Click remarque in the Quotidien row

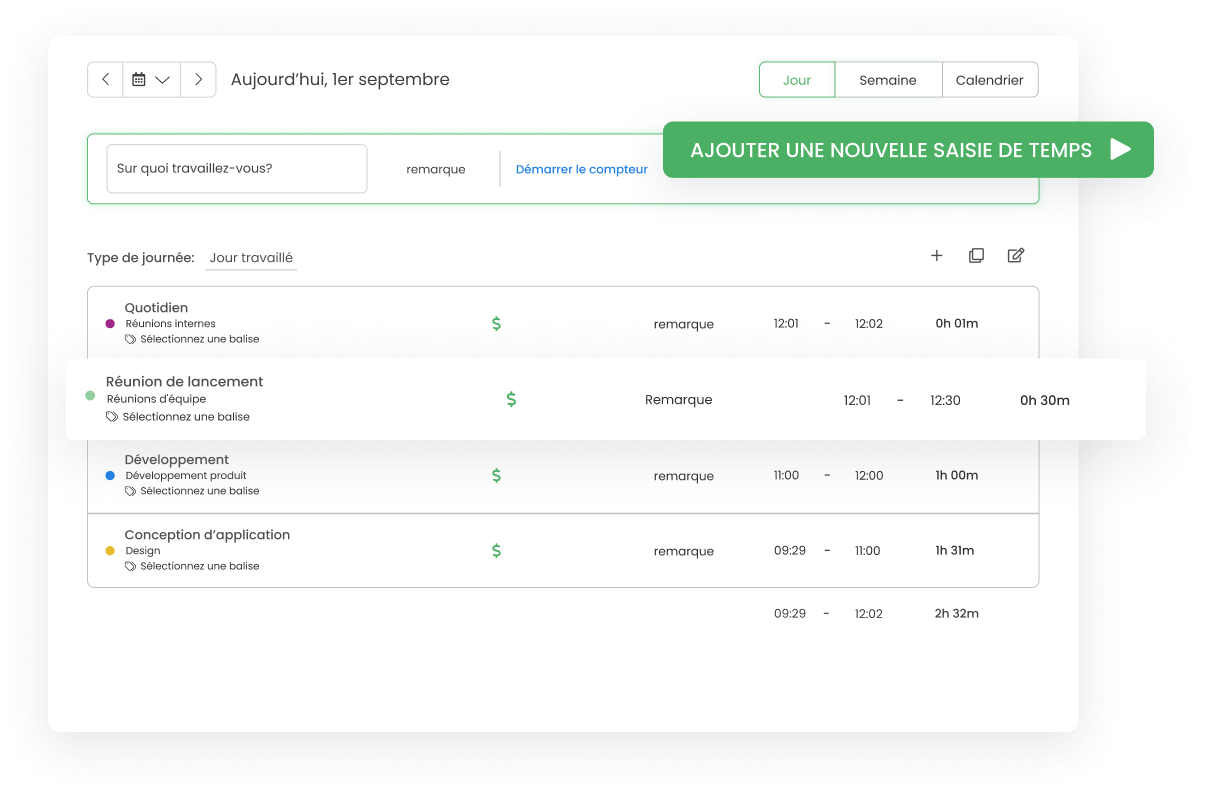684,324
